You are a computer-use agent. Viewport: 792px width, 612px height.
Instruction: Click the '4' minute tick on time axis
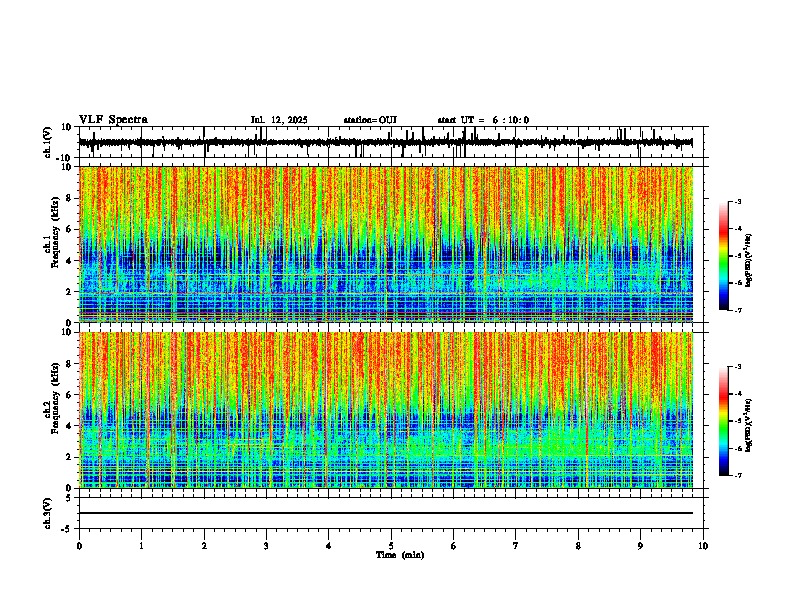pos(329,546)
